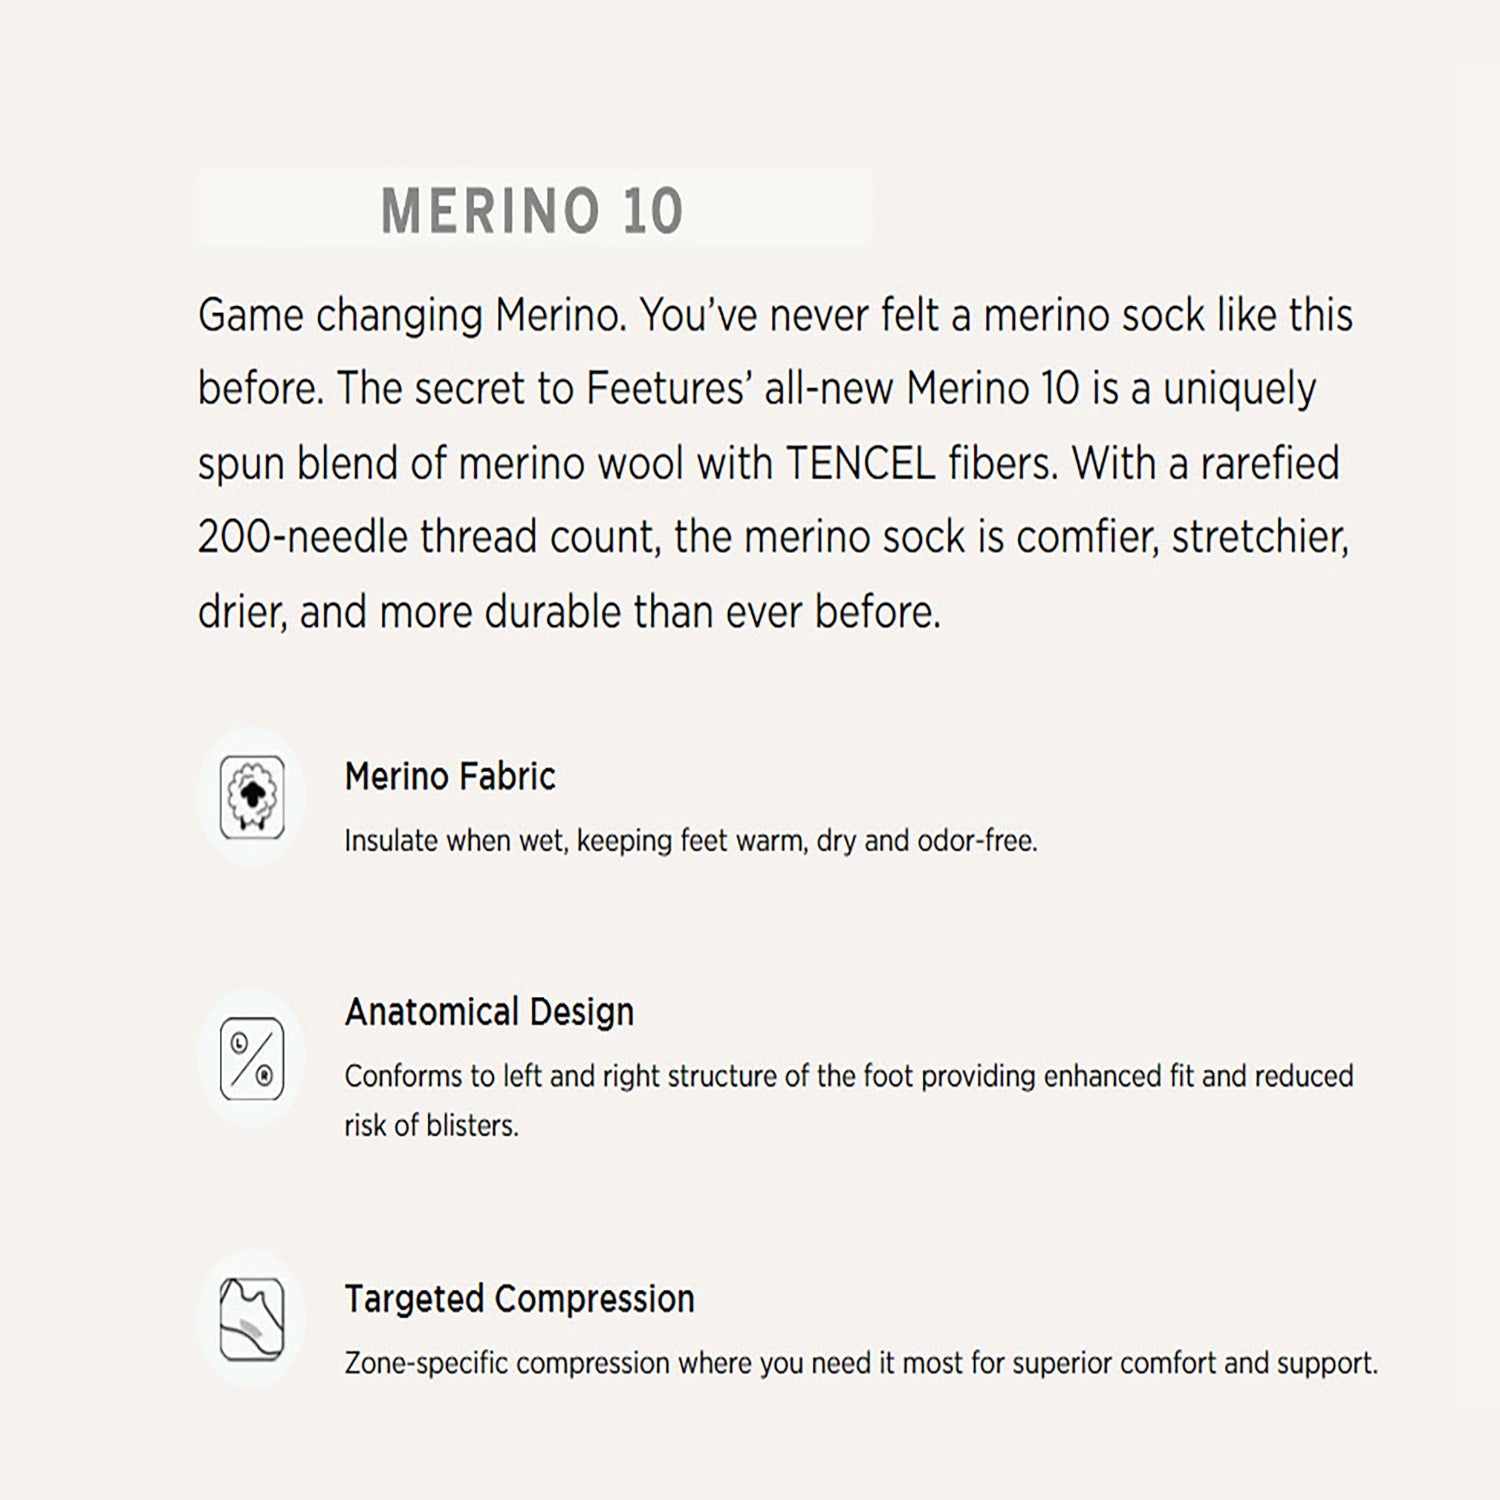Click the 'Insulate when wet' description
This screenshot has width=1500, height=1500.
pos(690,841)
